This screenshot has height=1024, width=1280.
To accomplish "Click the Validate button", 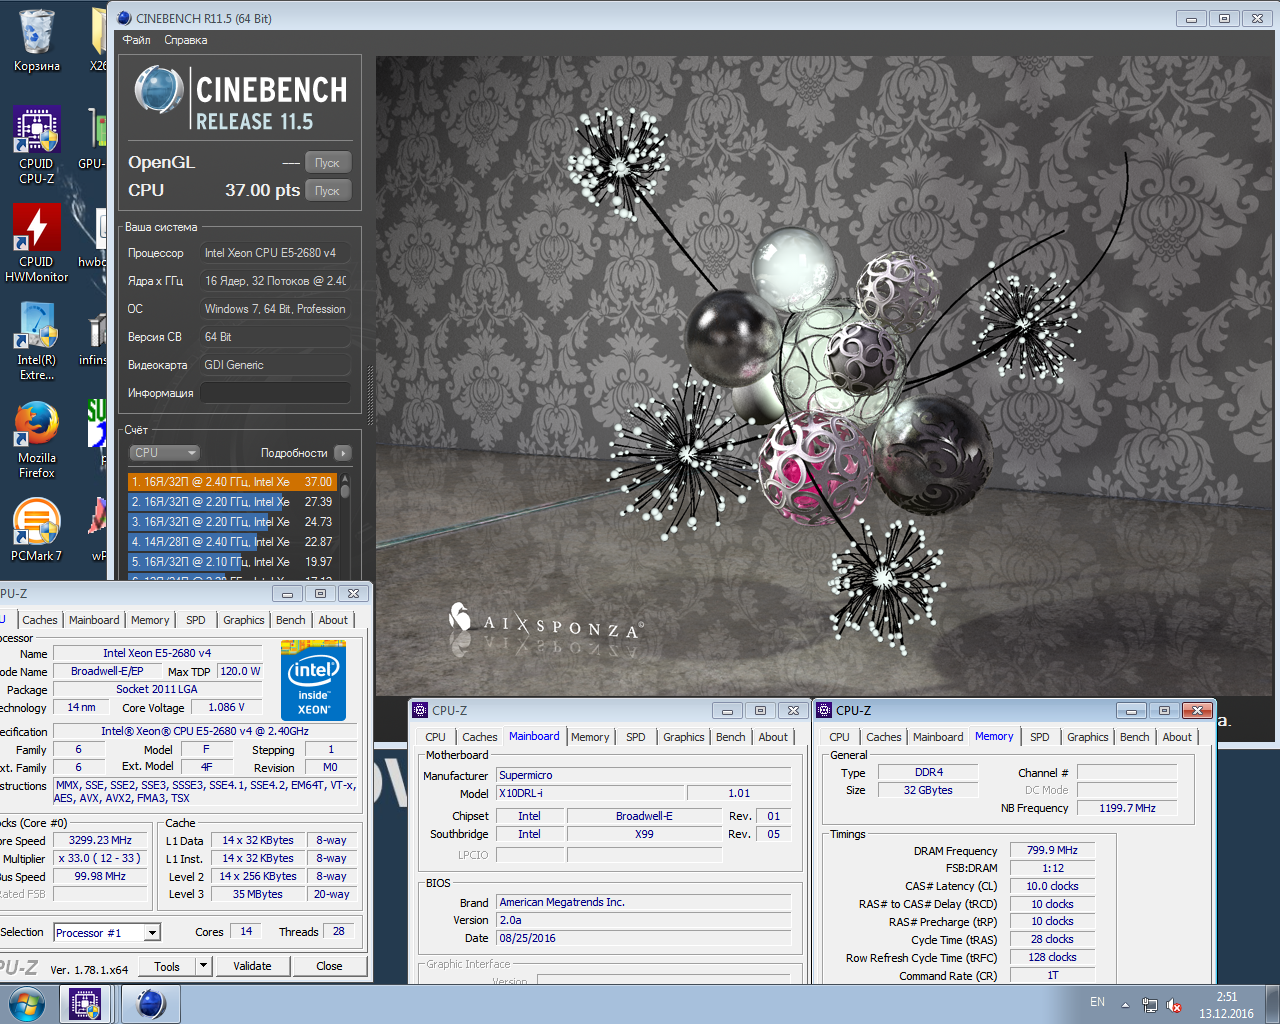I will [x=252, y=966].
